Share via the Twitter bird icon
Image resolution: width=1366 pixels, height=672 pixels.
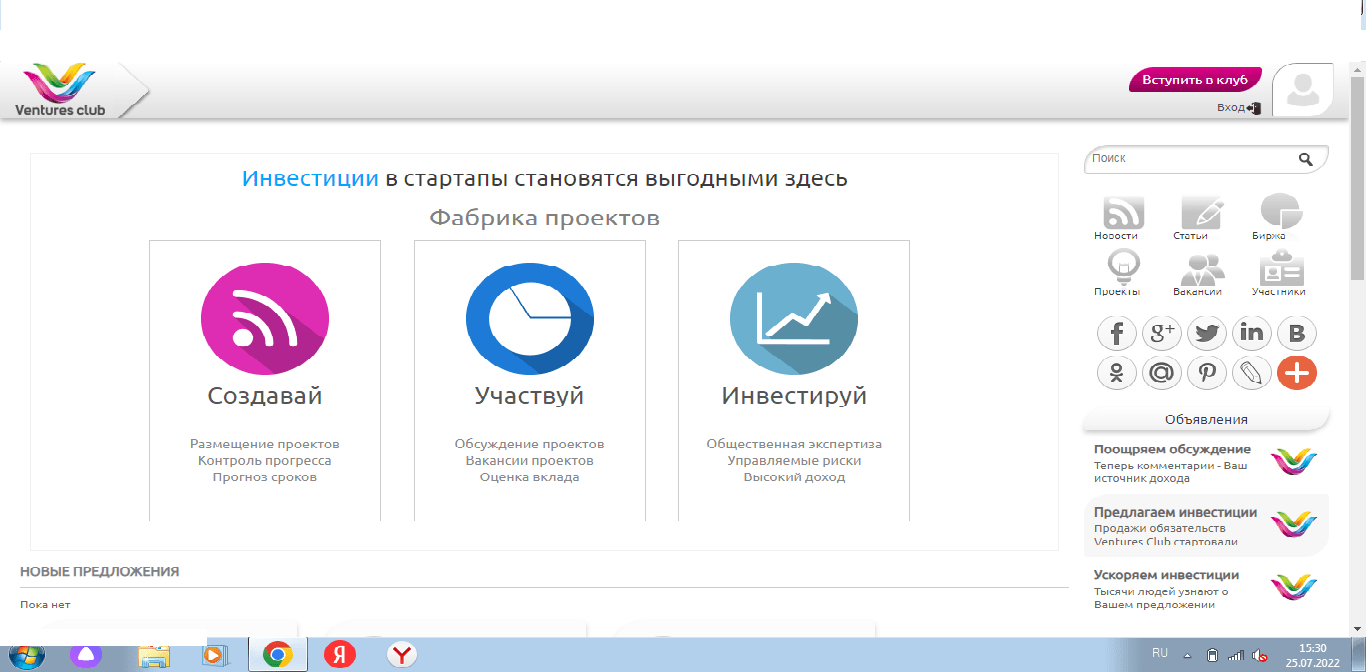coord(1207,333)
